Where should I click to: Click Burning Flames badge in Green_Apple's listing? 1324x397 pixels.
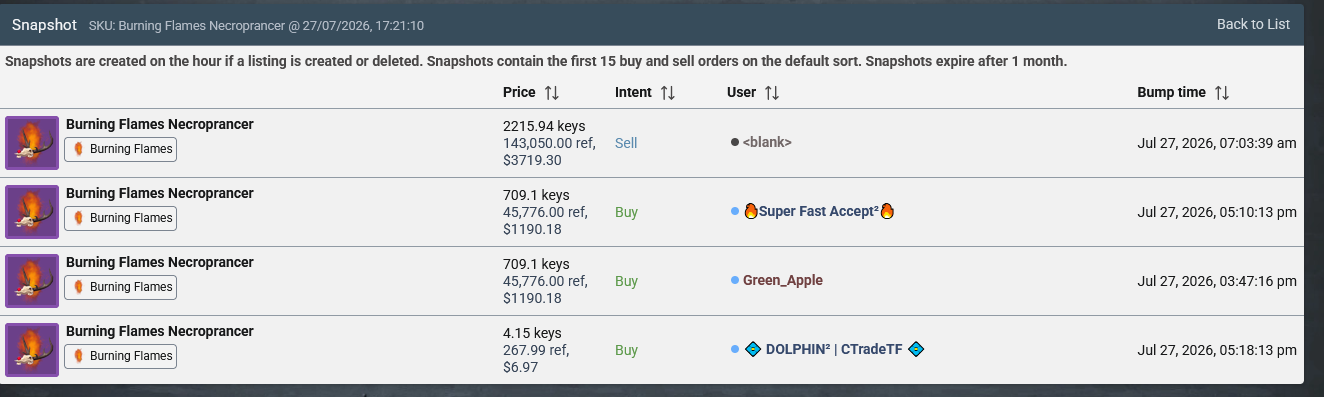click(121, 287)
